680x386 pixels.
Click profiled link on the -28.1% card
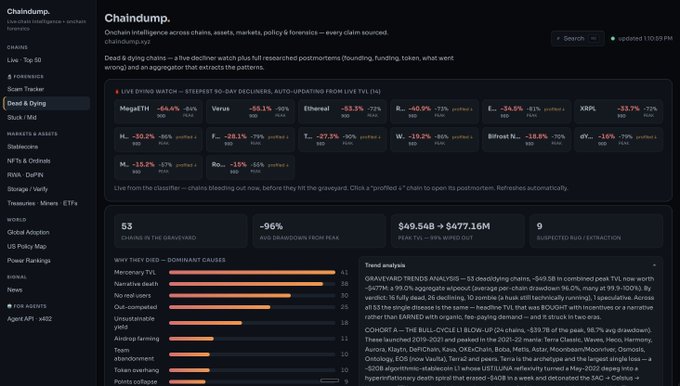(x=278, y=137)
